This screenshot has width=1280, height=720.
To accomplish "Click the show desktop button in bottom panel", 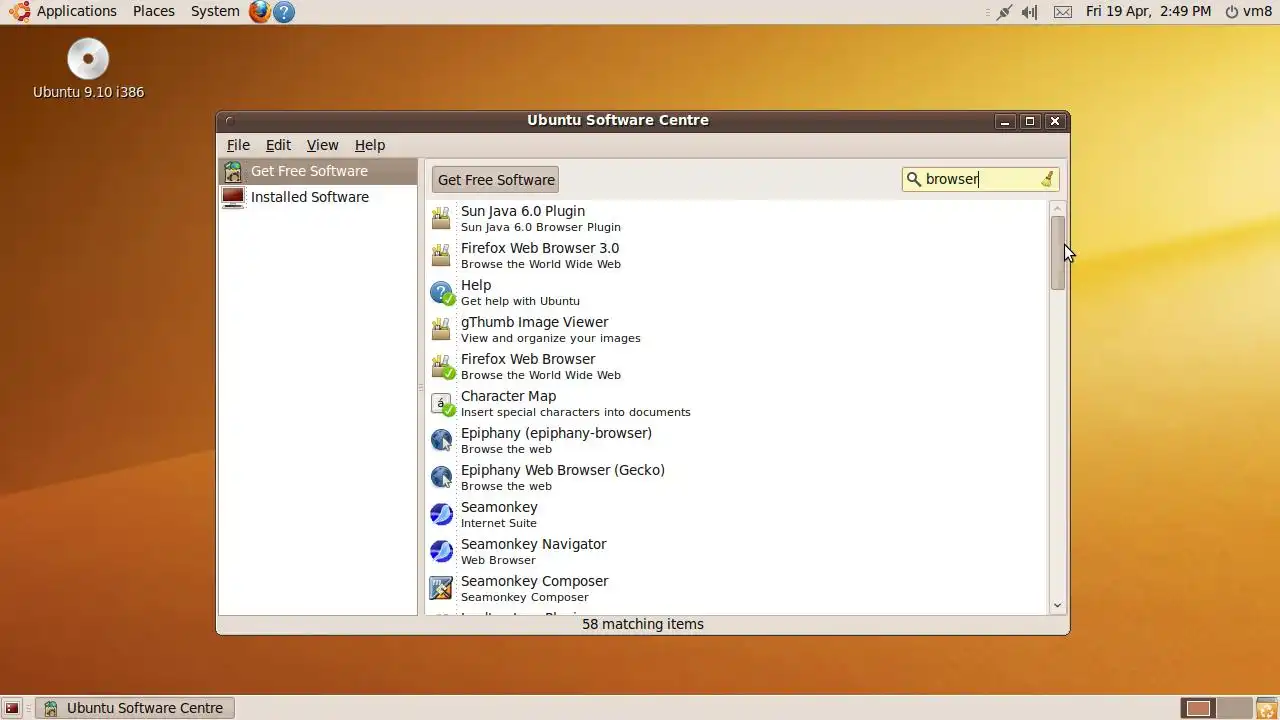I will (x=12, y=708).
